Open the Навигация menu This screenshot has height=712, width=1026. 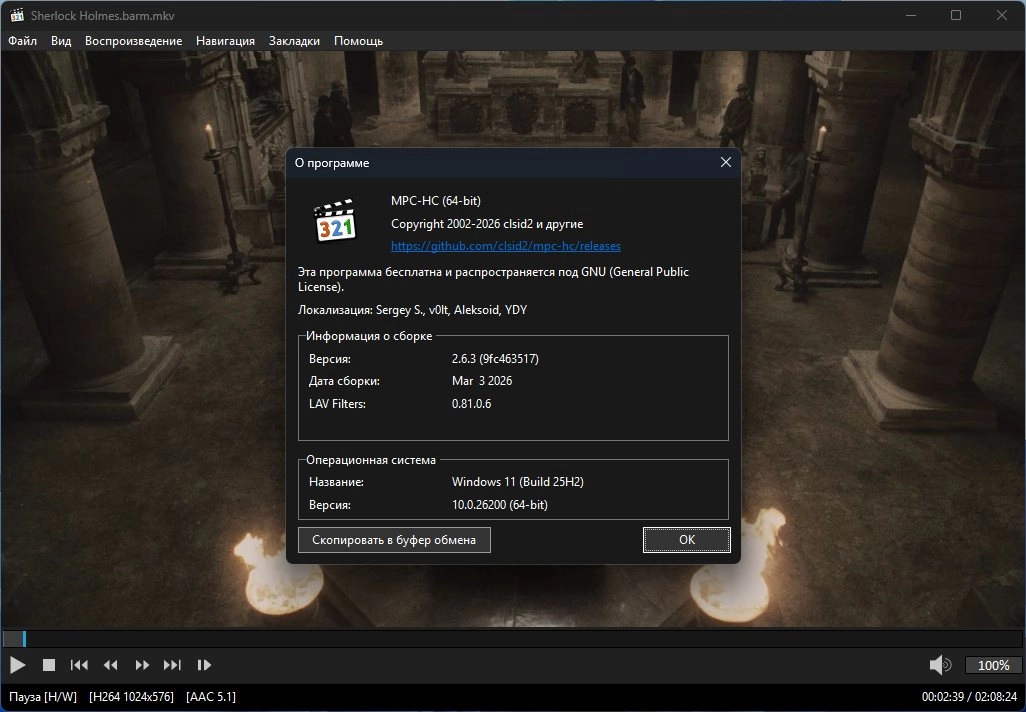click(x=225, y=41)
